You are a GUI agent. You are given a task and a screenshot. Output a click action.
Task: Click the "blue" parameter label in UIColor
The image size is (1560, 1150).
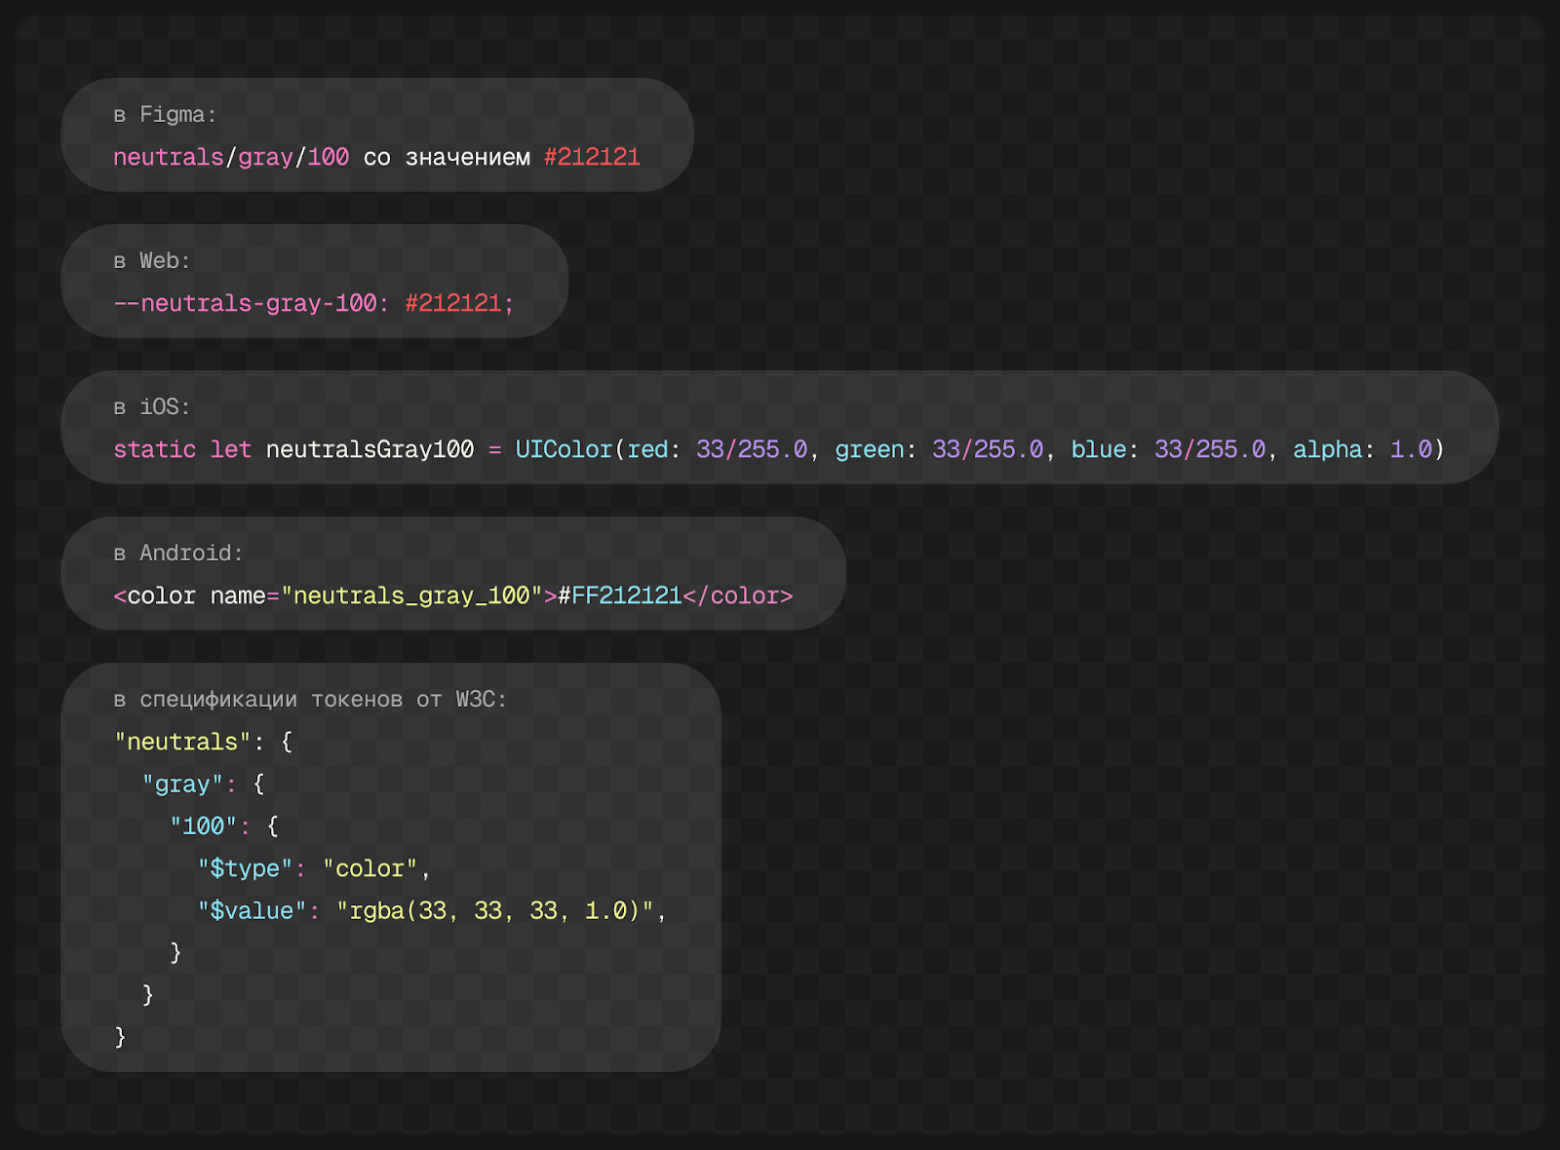(x=1099, y=450)
